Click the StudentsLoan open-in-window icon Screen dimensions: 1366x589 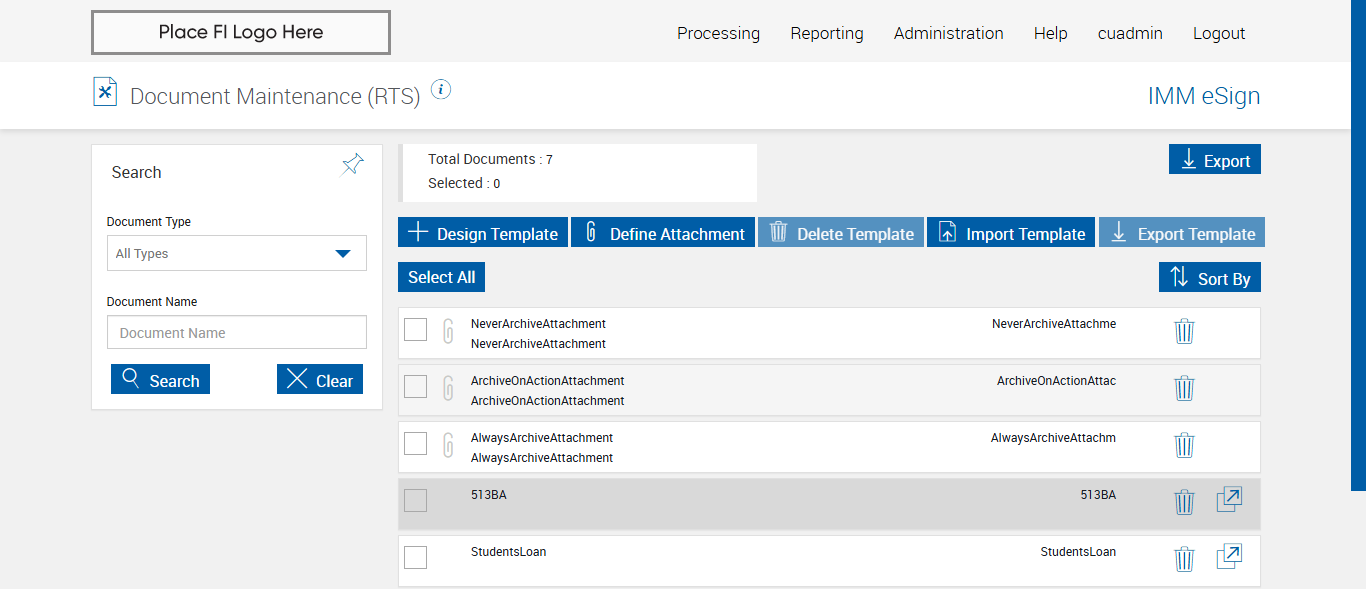[x=1229, y=556]
